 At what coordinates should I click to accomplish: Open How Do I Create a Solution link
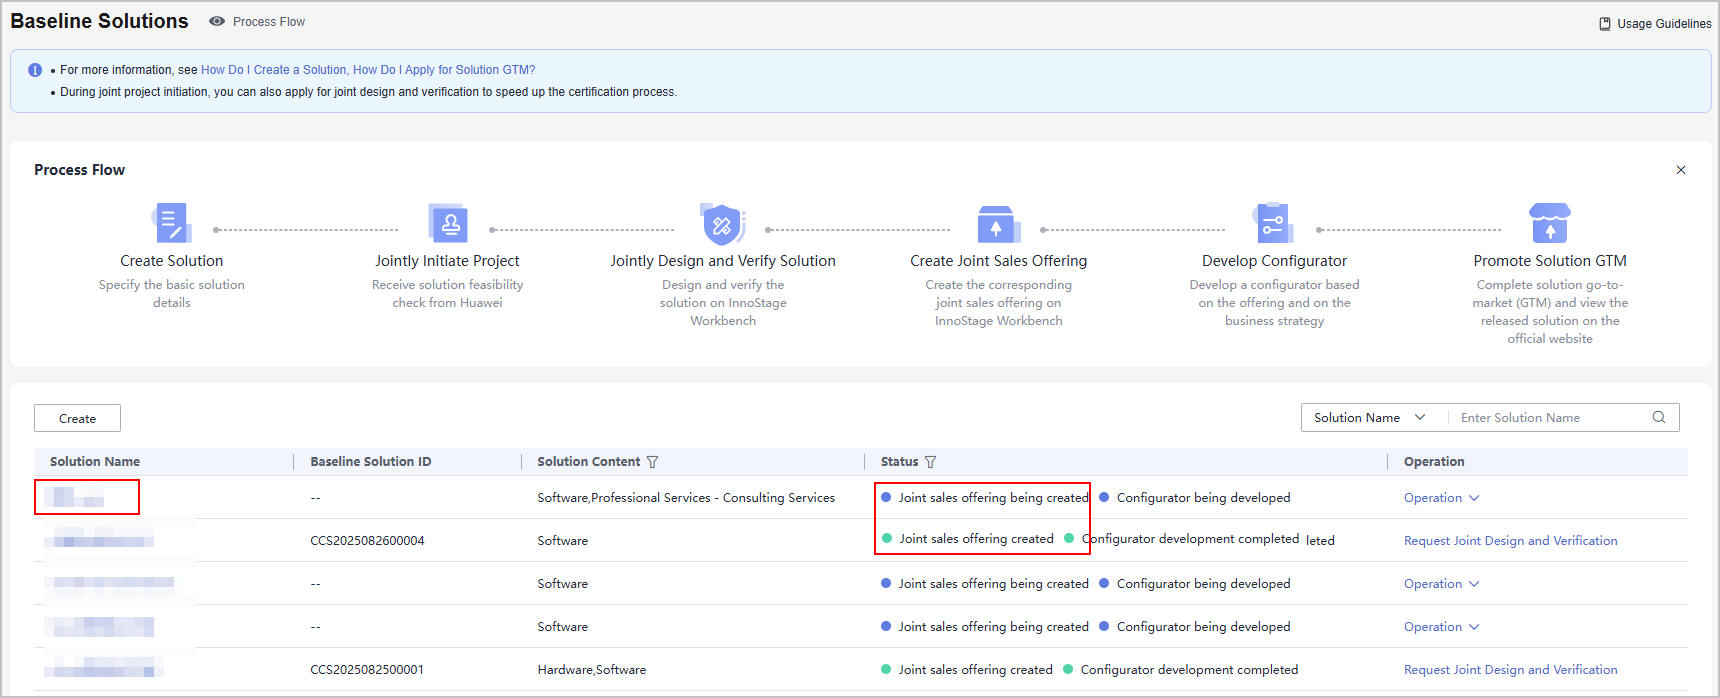(x=273, y=70)
